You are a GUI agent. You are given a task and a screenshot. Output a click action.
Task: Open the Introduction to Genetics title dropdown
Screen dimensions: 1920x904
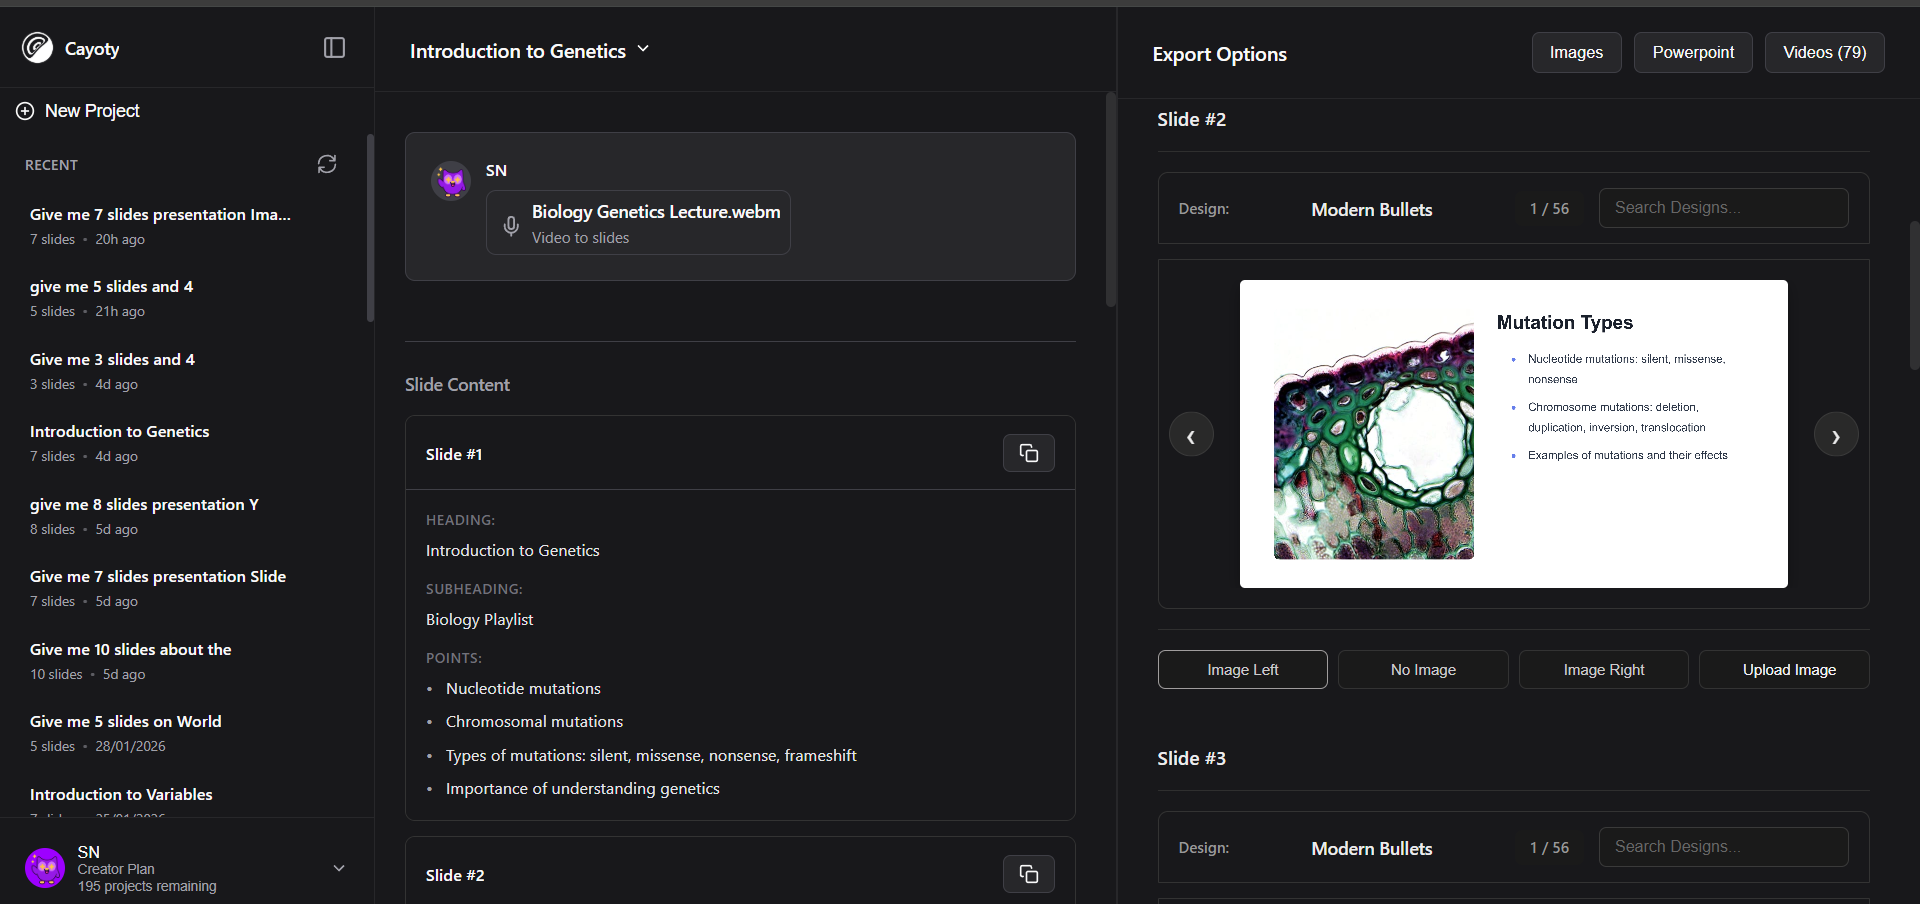tap(645, 49)
